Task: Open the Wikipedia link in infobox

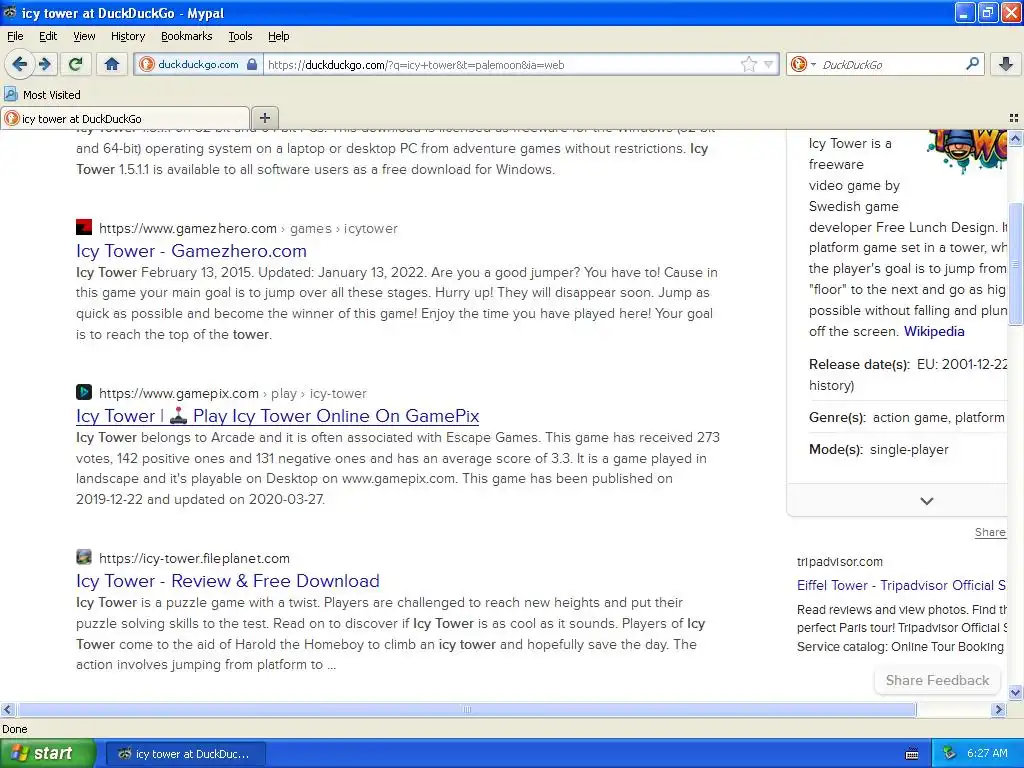Action: [x=934, y=331]
